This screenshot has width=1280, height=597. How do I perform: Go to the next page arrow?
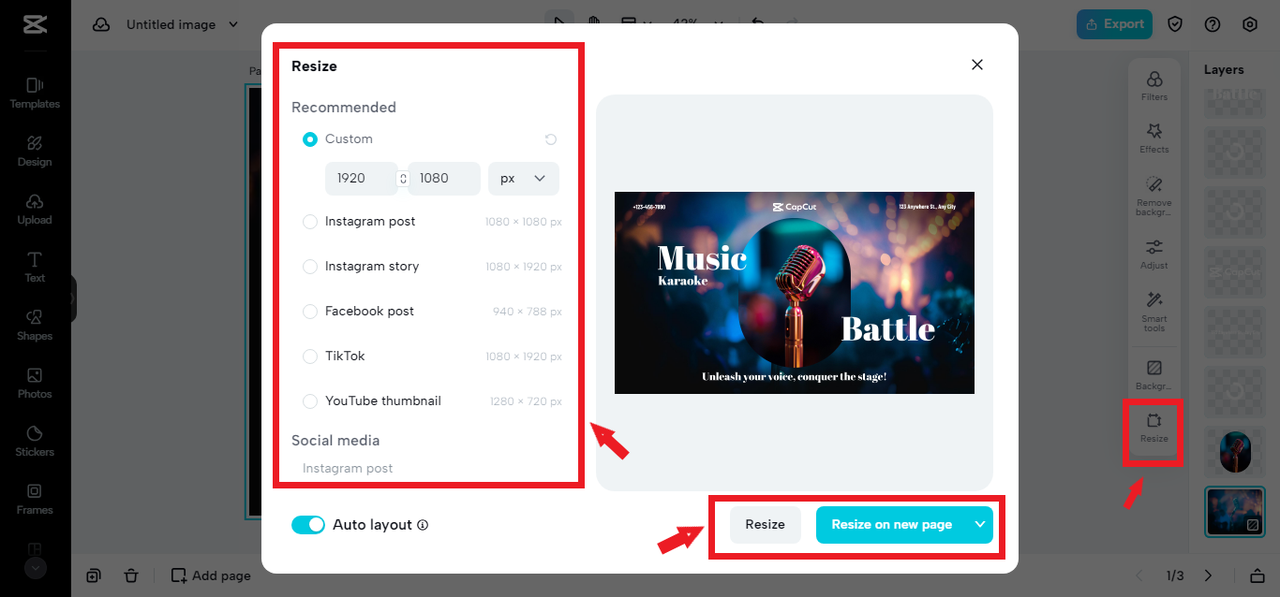point(1208,575)
